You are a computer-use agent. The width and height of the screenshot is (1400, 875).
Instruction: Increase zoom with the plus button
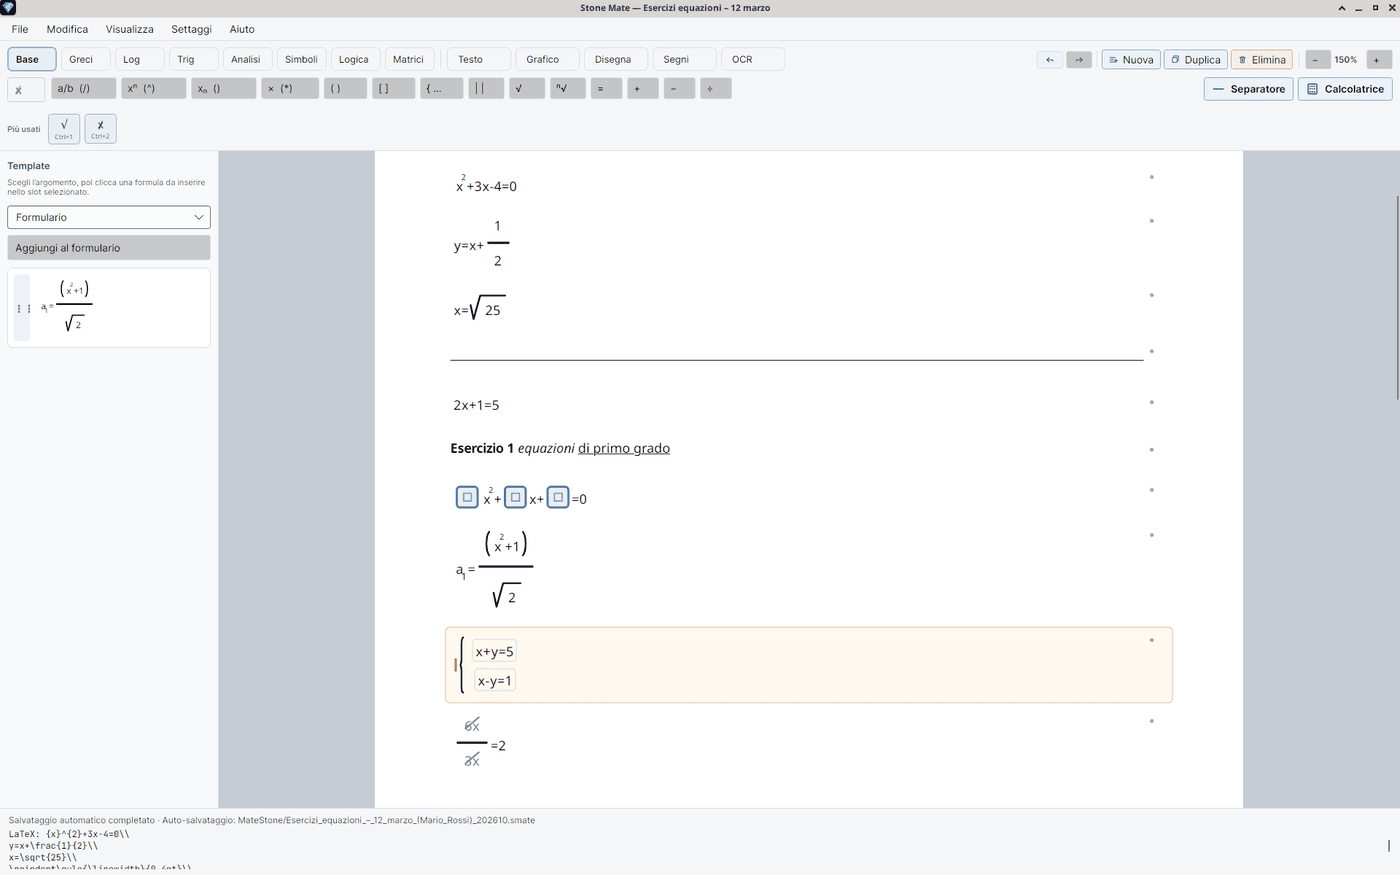(x=1376, y=60)
